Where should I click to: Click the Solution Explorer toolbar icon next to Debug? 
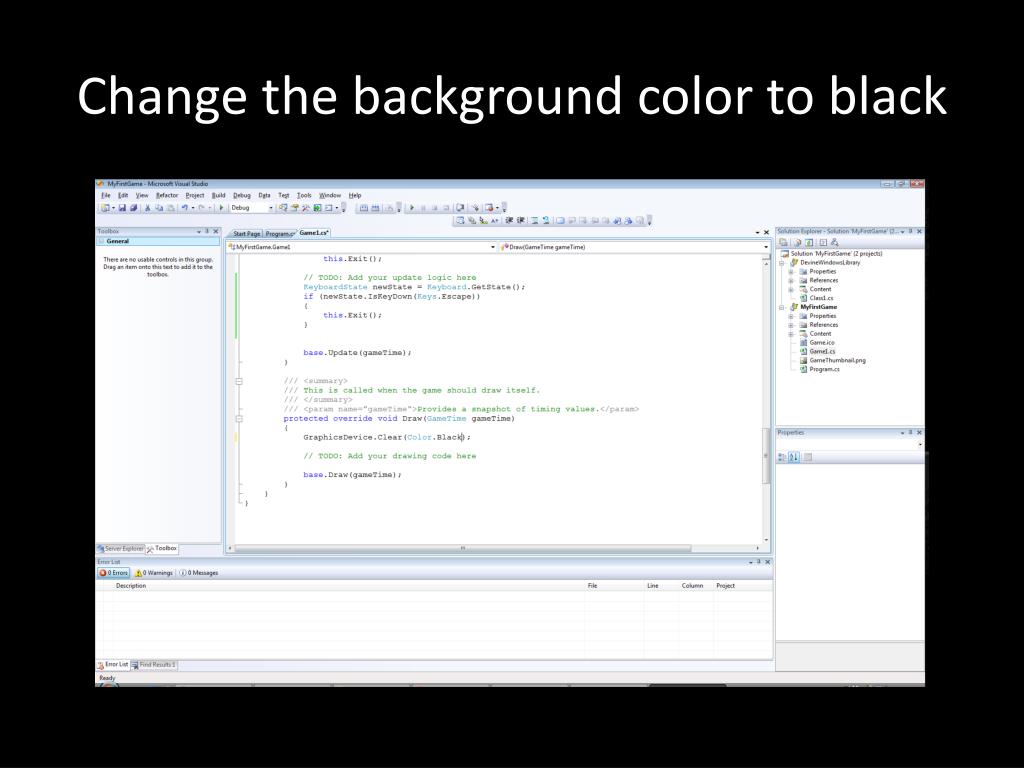coord(282,208)
